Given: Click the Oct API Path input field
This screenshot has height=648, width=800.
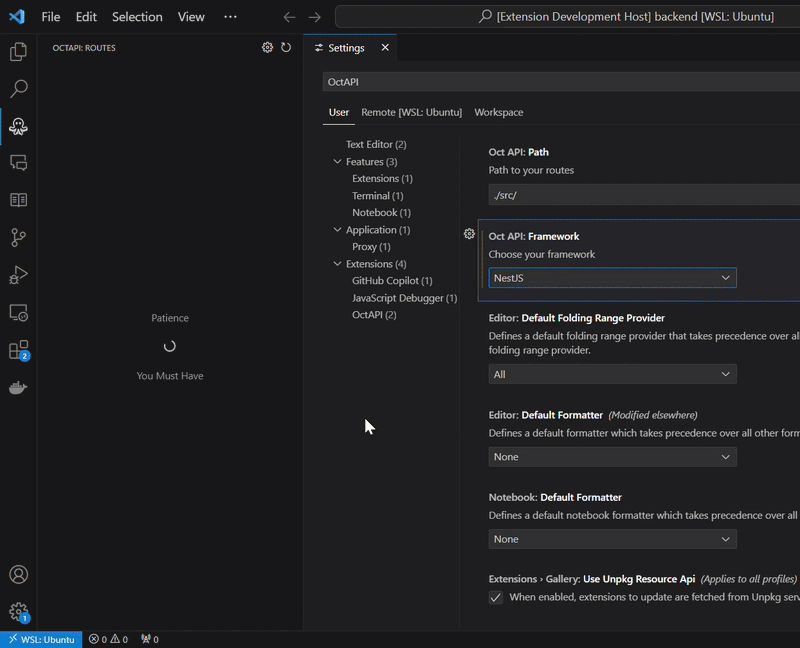Looking at the screenshot, I should (644, 195).
